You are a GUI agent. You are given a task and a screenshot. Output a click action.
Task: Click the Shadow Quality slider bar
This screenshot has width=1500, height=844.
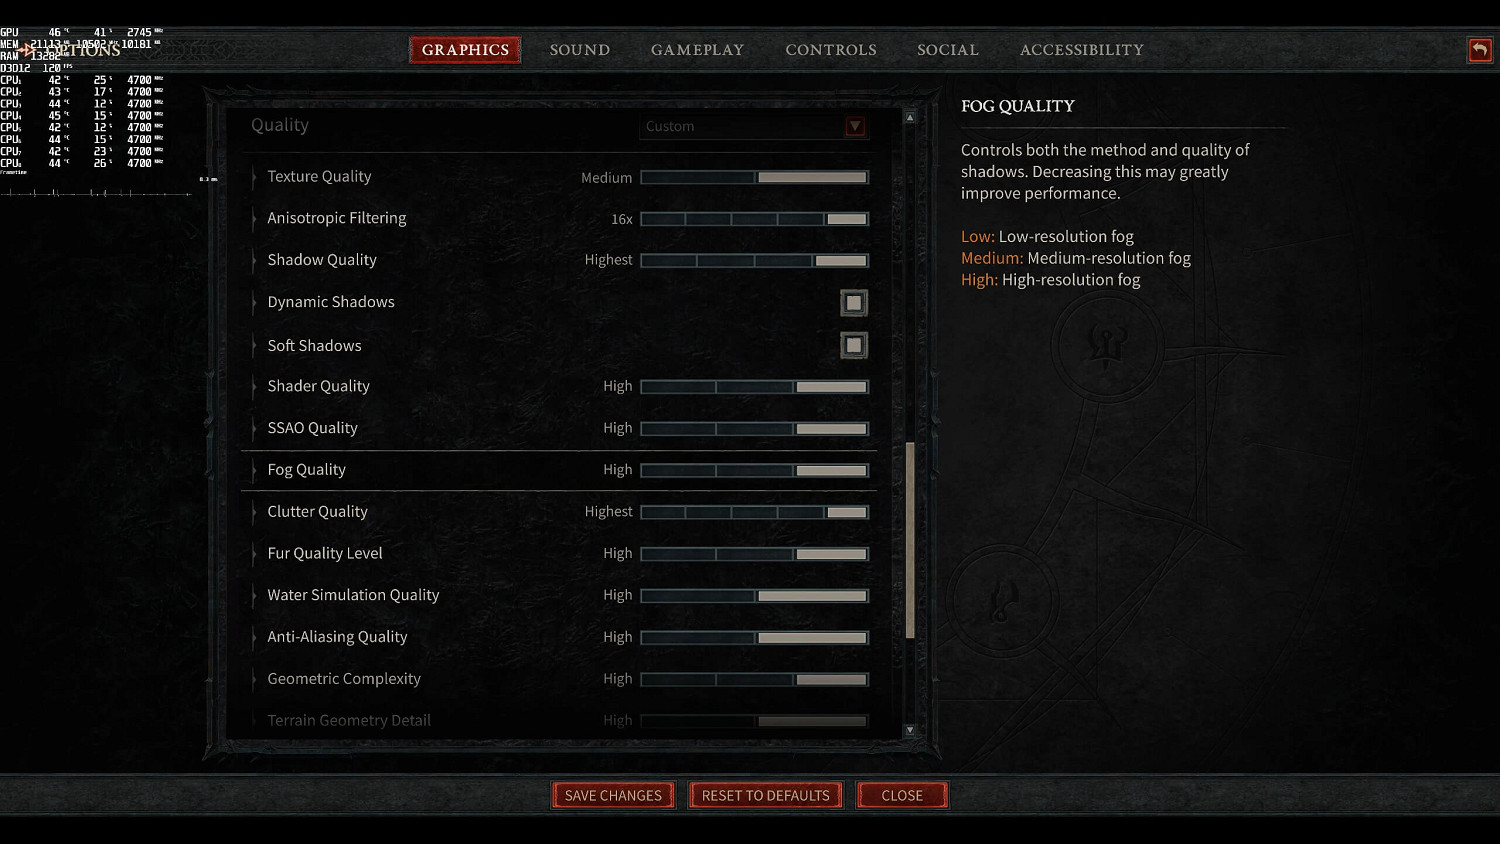coord(755,260)
